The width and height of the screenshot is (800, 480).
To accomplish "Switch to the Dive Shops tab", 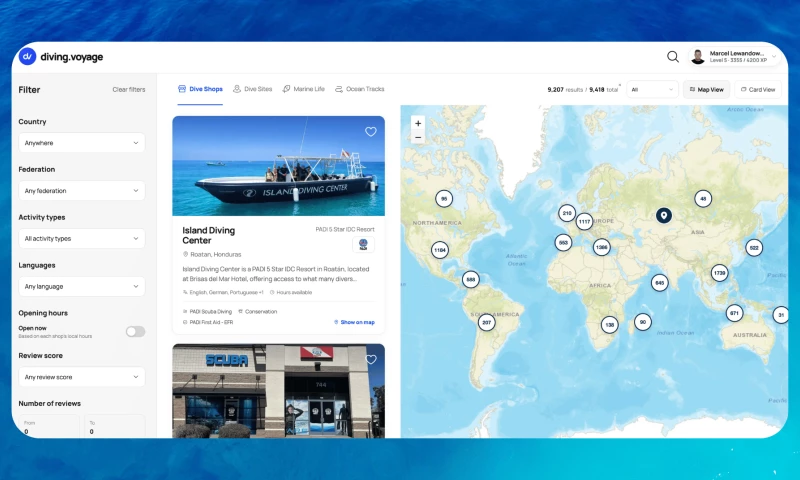I will tap(200, 89).
